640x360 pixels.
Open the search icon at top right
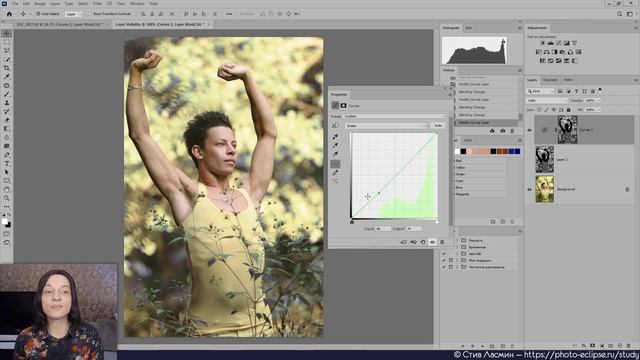619,14
